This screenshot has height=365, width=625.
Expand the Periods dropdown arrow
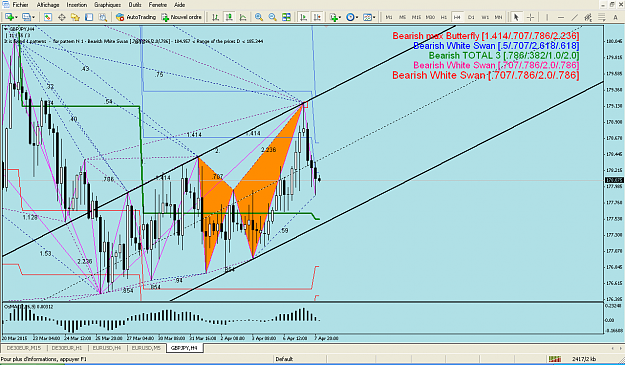pyautogui.click(x=357, y=18)
